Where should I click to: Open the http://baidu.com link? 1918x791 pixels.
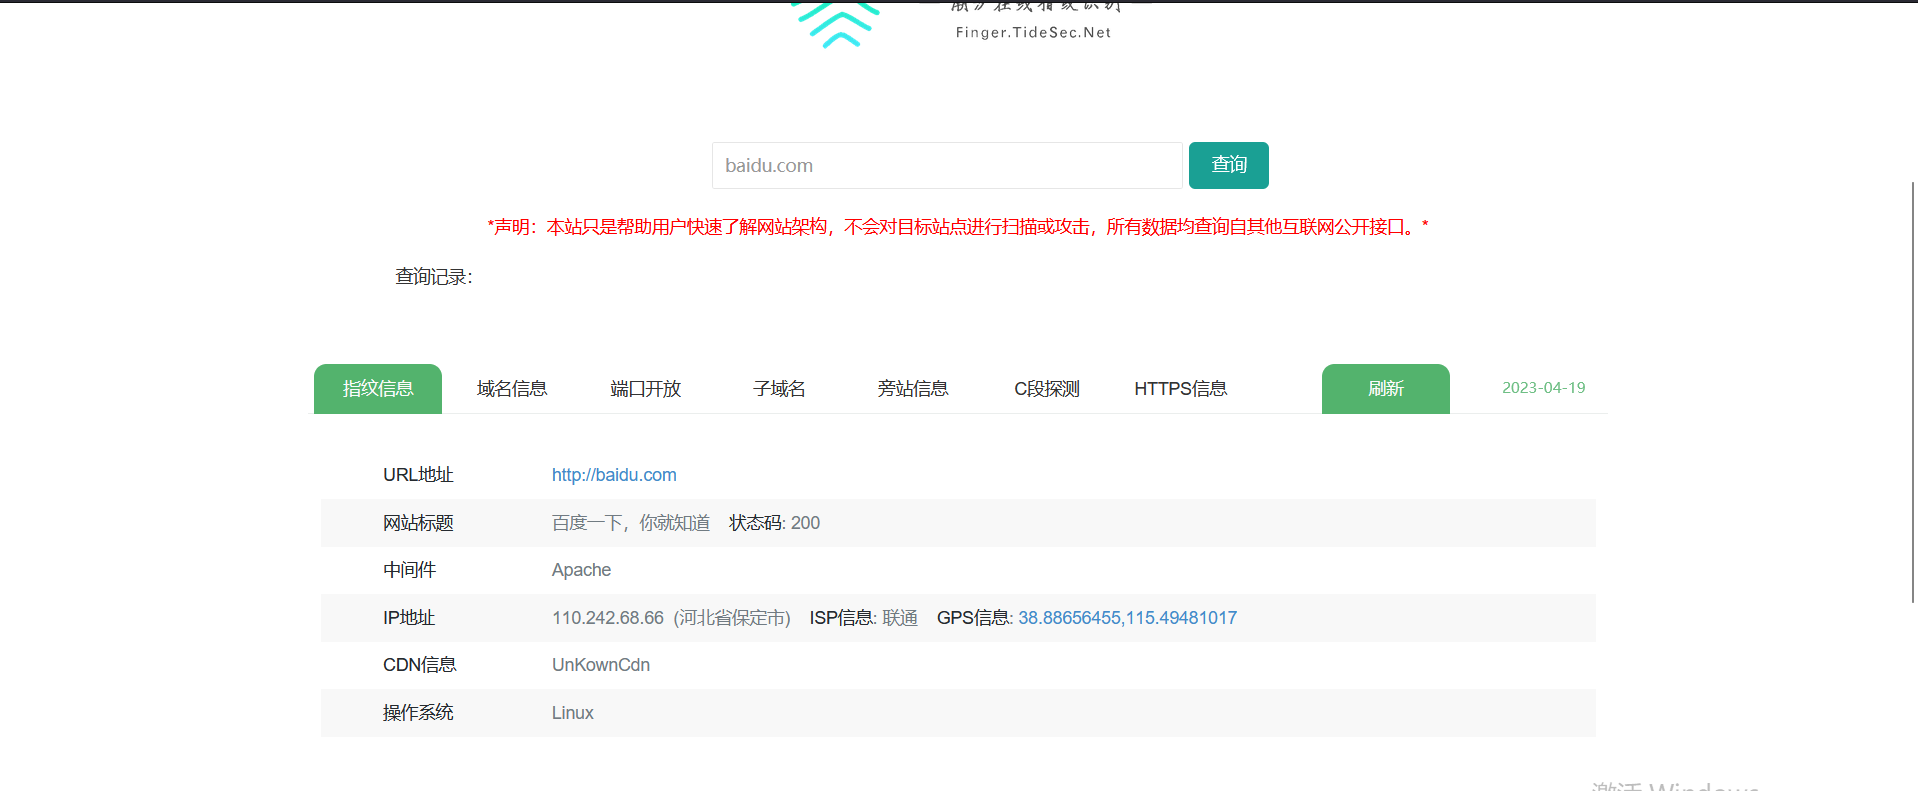tap(614, 475)
